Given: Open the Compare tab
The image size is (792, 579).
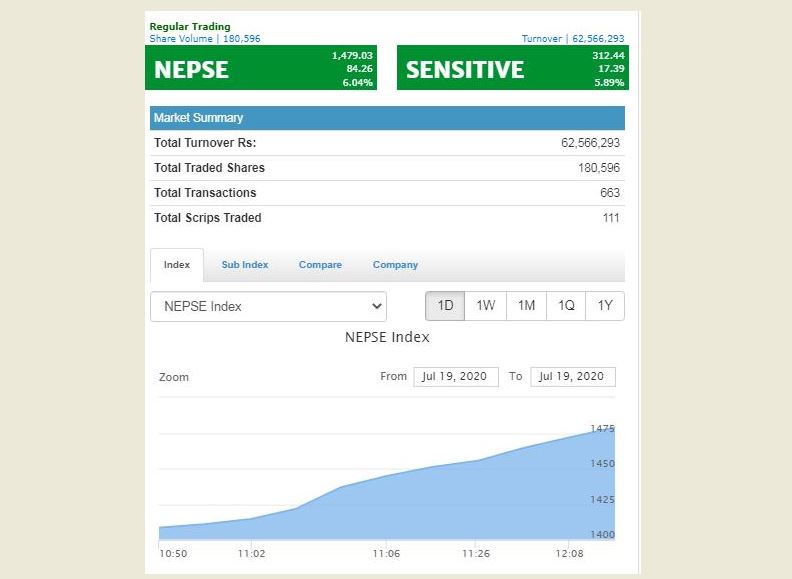Looking at the screenshot, I should 320,265.
